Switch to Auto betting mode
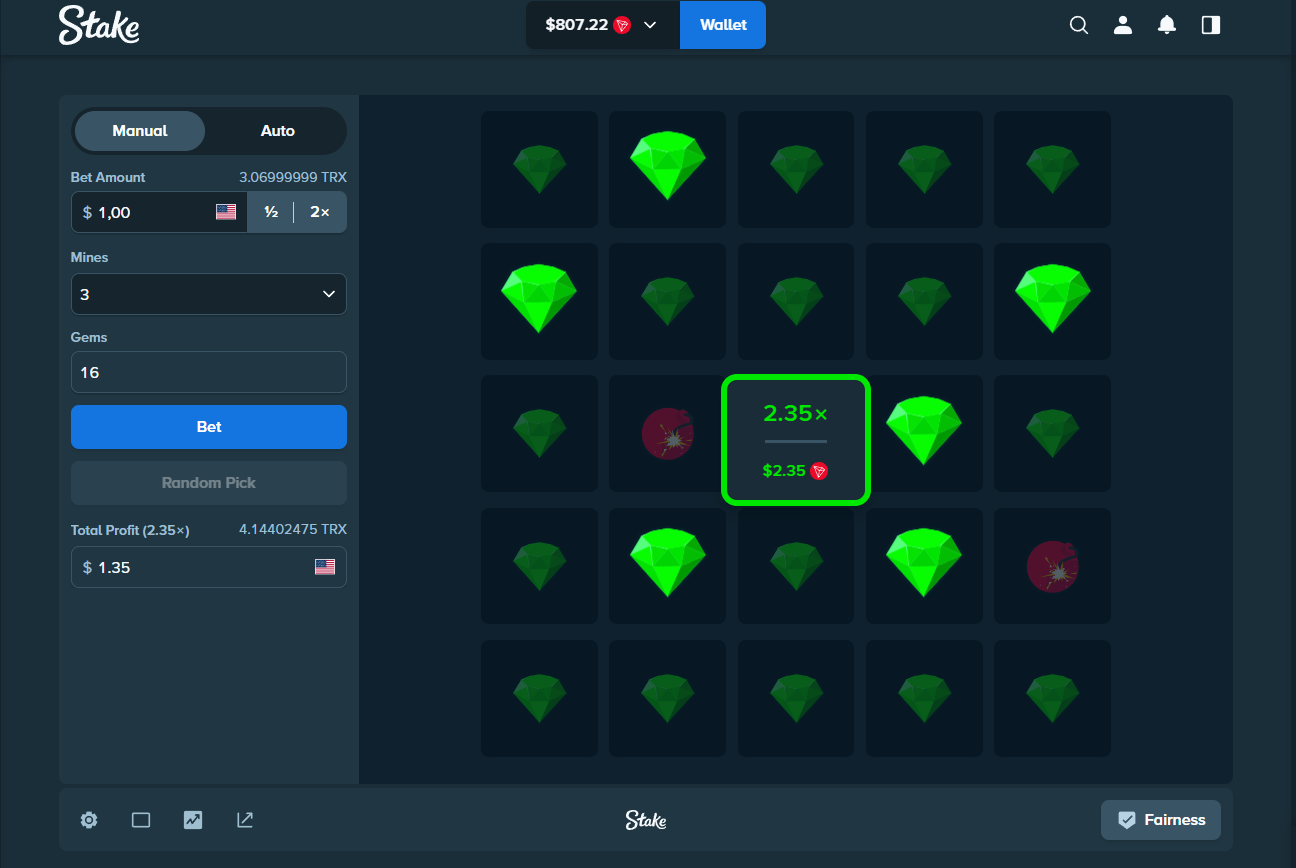This screenshot has height=868, width=1296. click(278, 131)
